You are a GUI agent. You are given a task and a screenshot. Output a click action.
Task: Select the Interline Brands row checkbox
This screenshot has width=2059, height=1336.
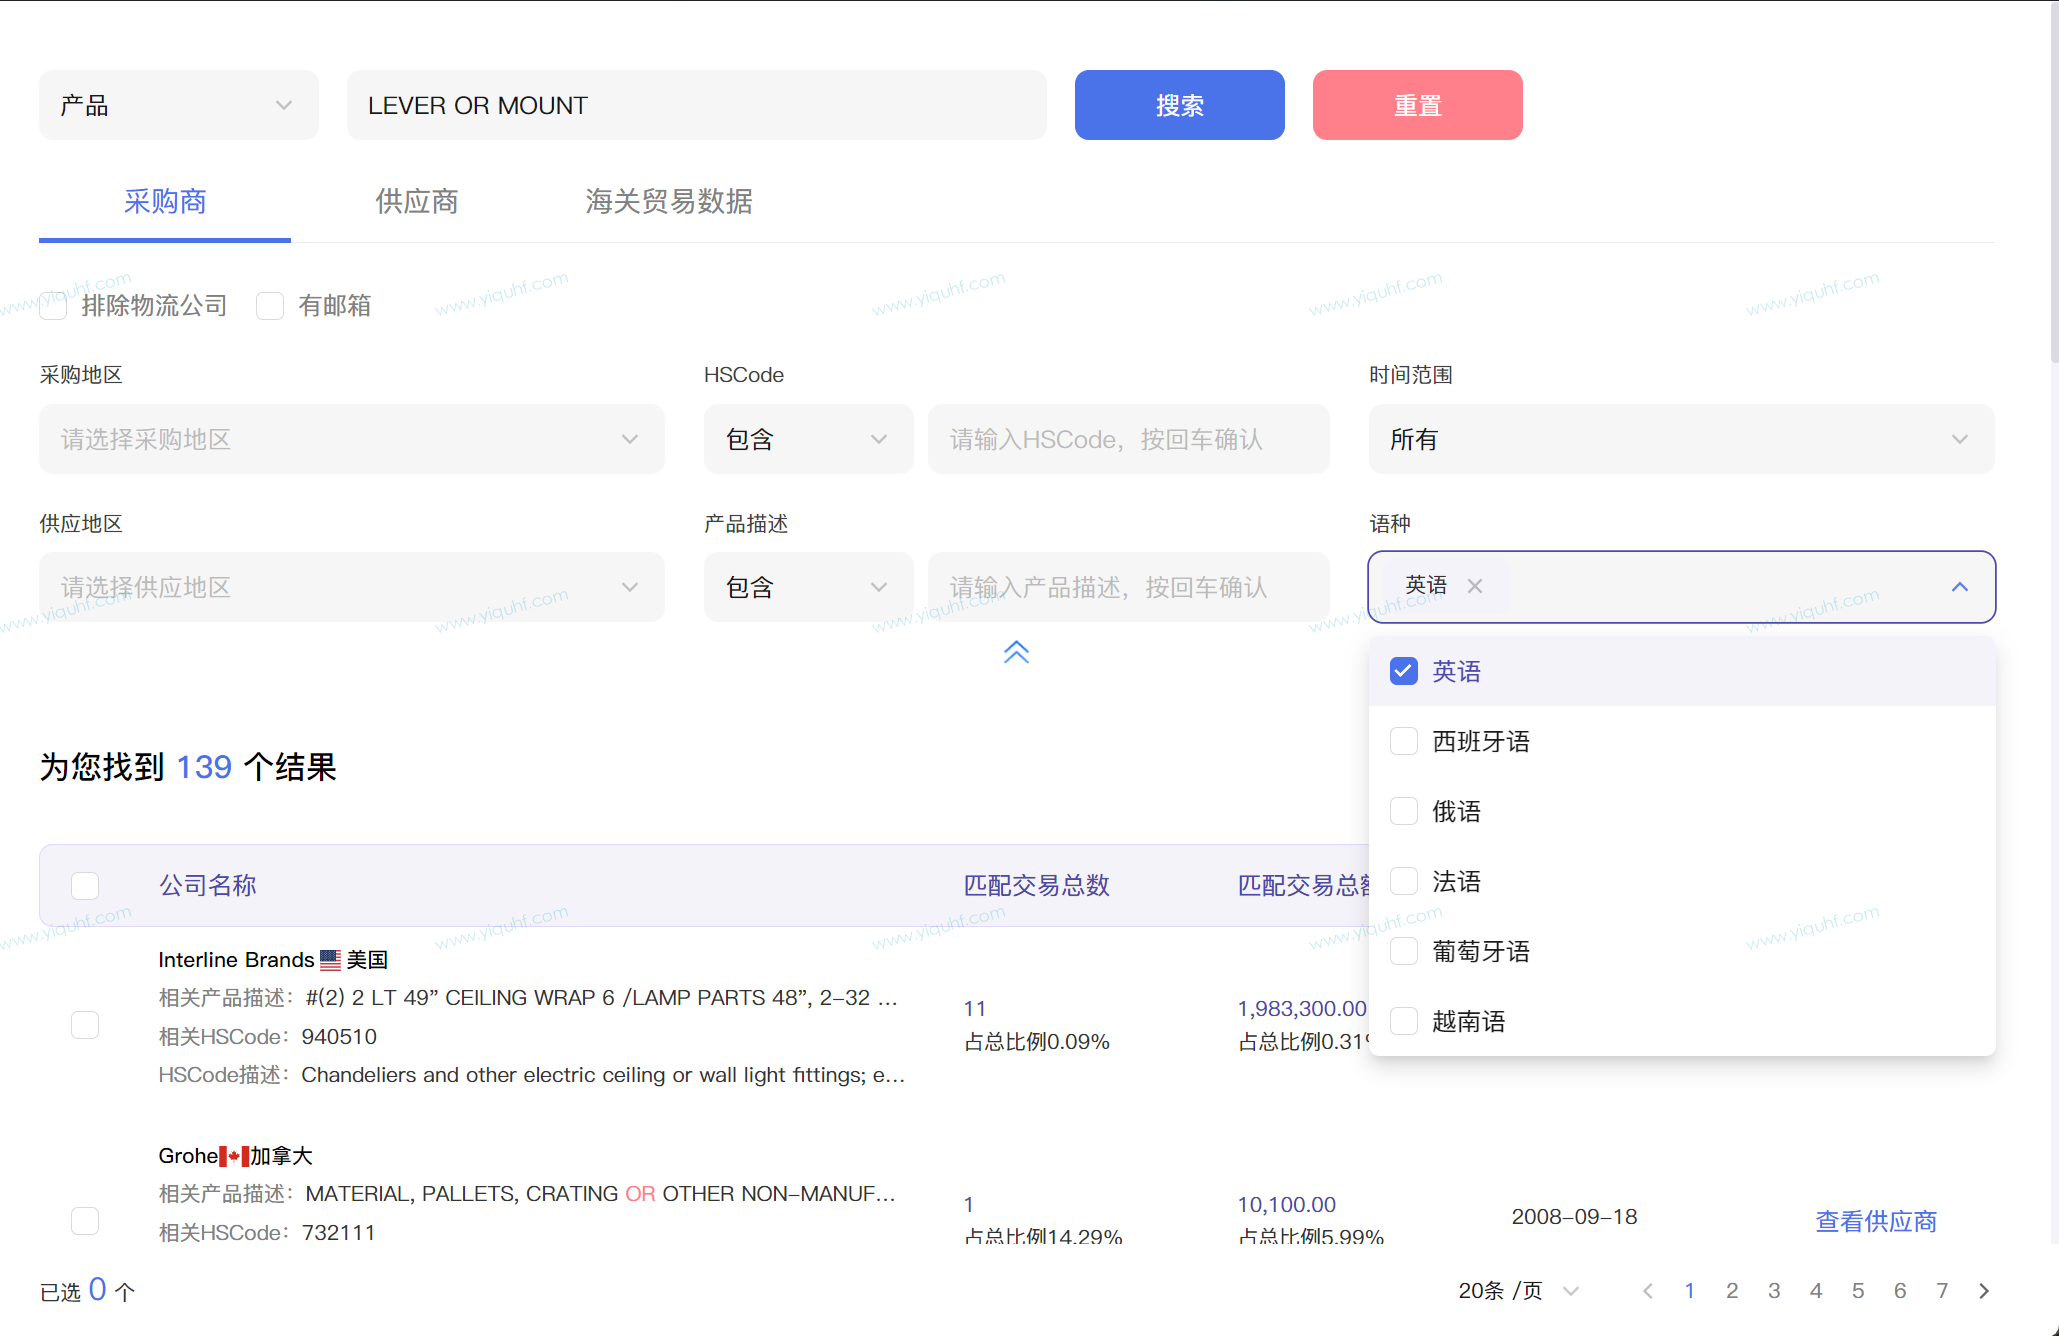click(85, 1025)
